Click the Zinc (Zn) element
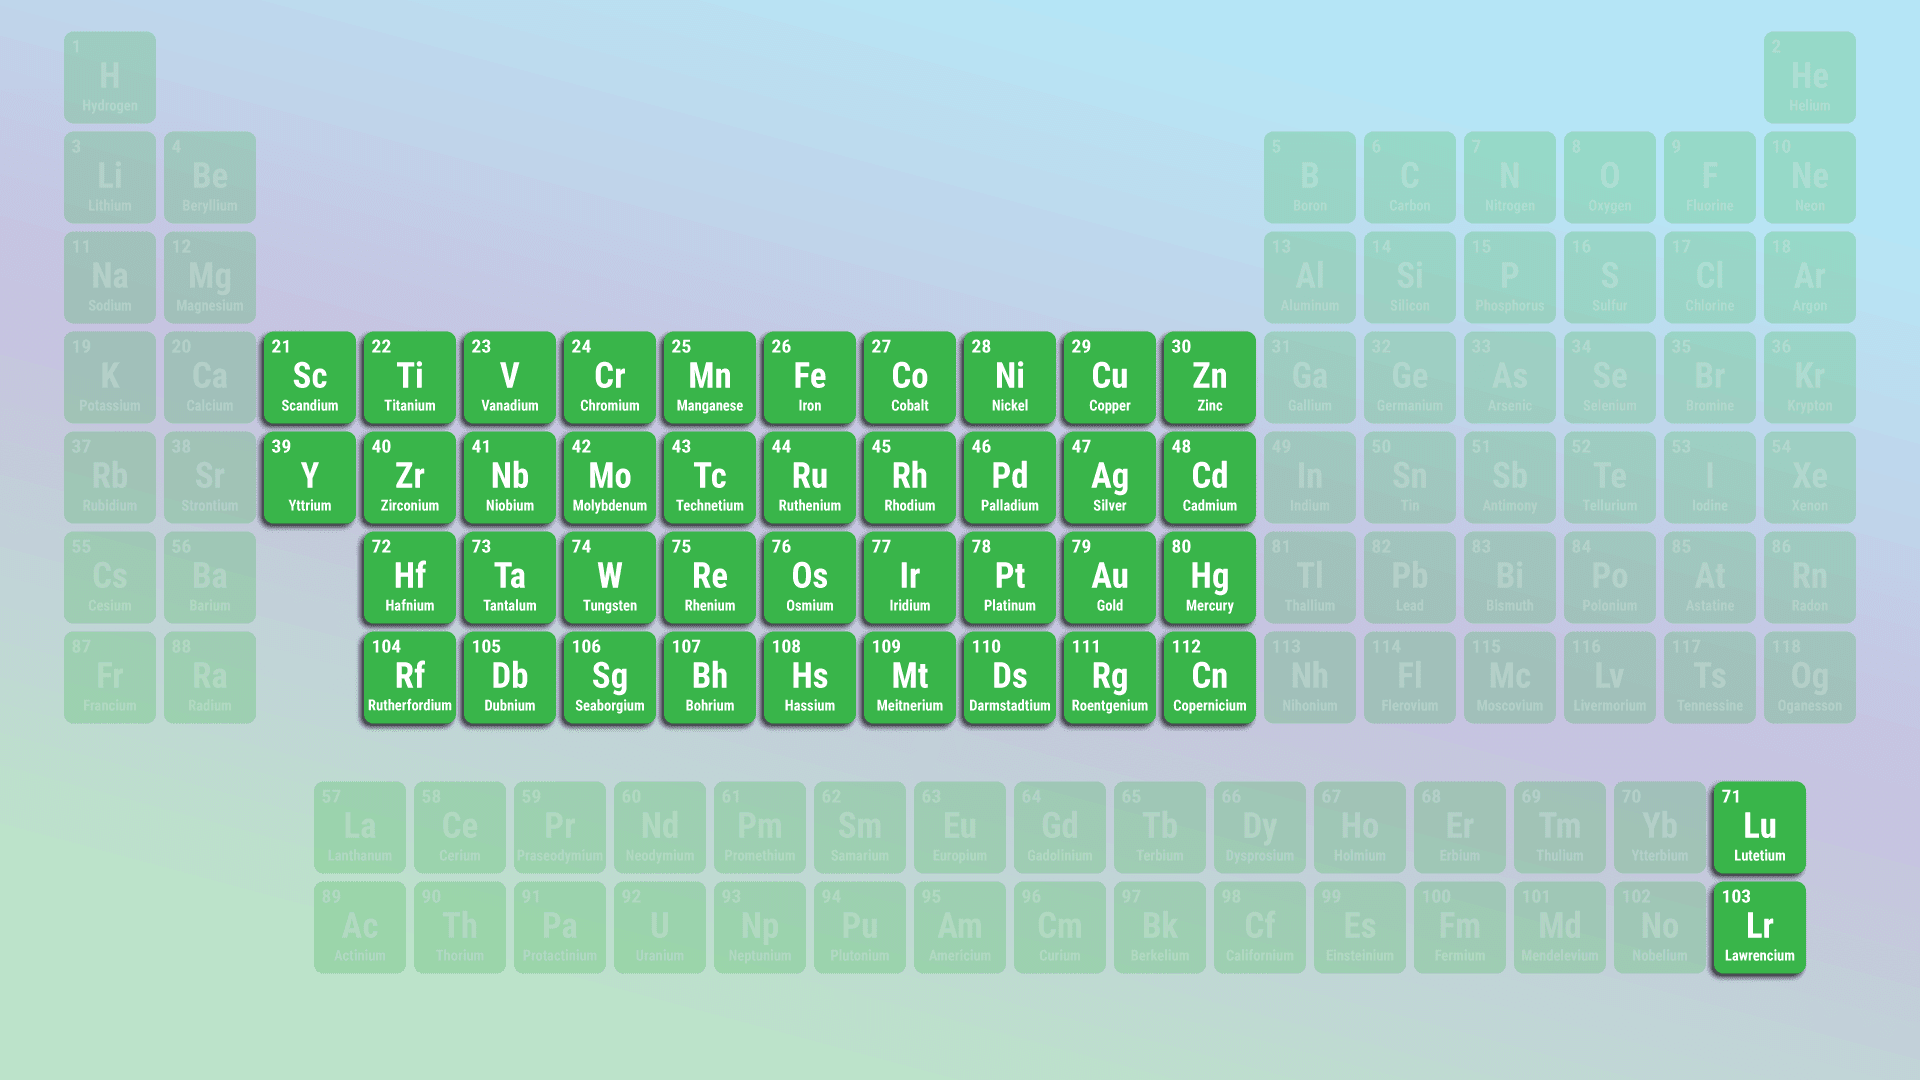 click(x=1209, y=377)
